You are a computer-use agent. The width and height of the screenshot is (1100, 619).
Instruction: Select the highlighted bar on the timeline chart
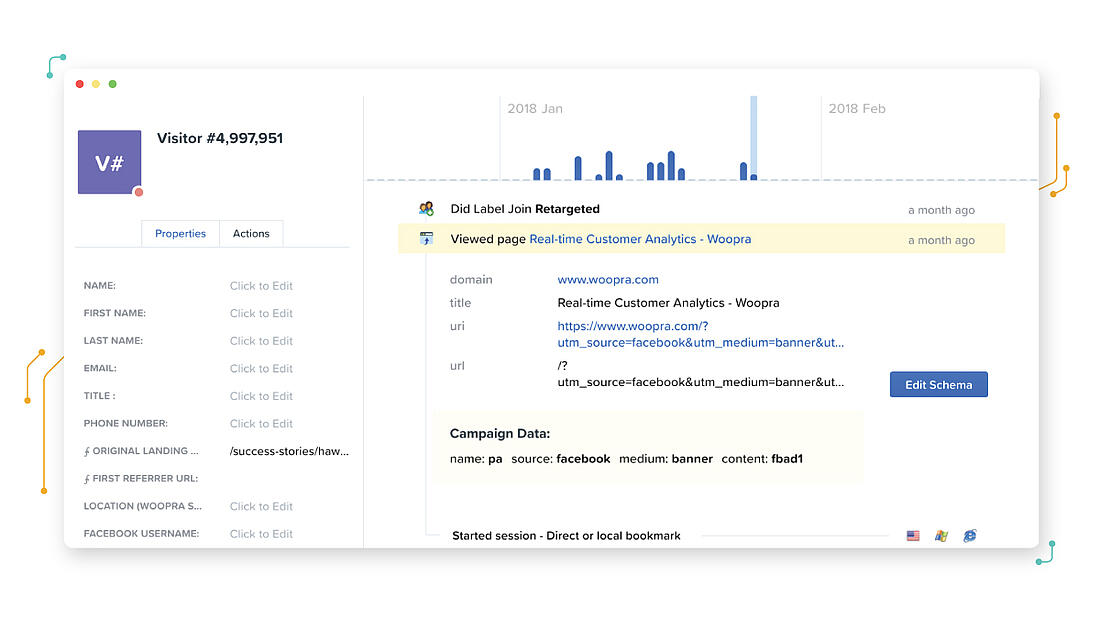[753, 138]
